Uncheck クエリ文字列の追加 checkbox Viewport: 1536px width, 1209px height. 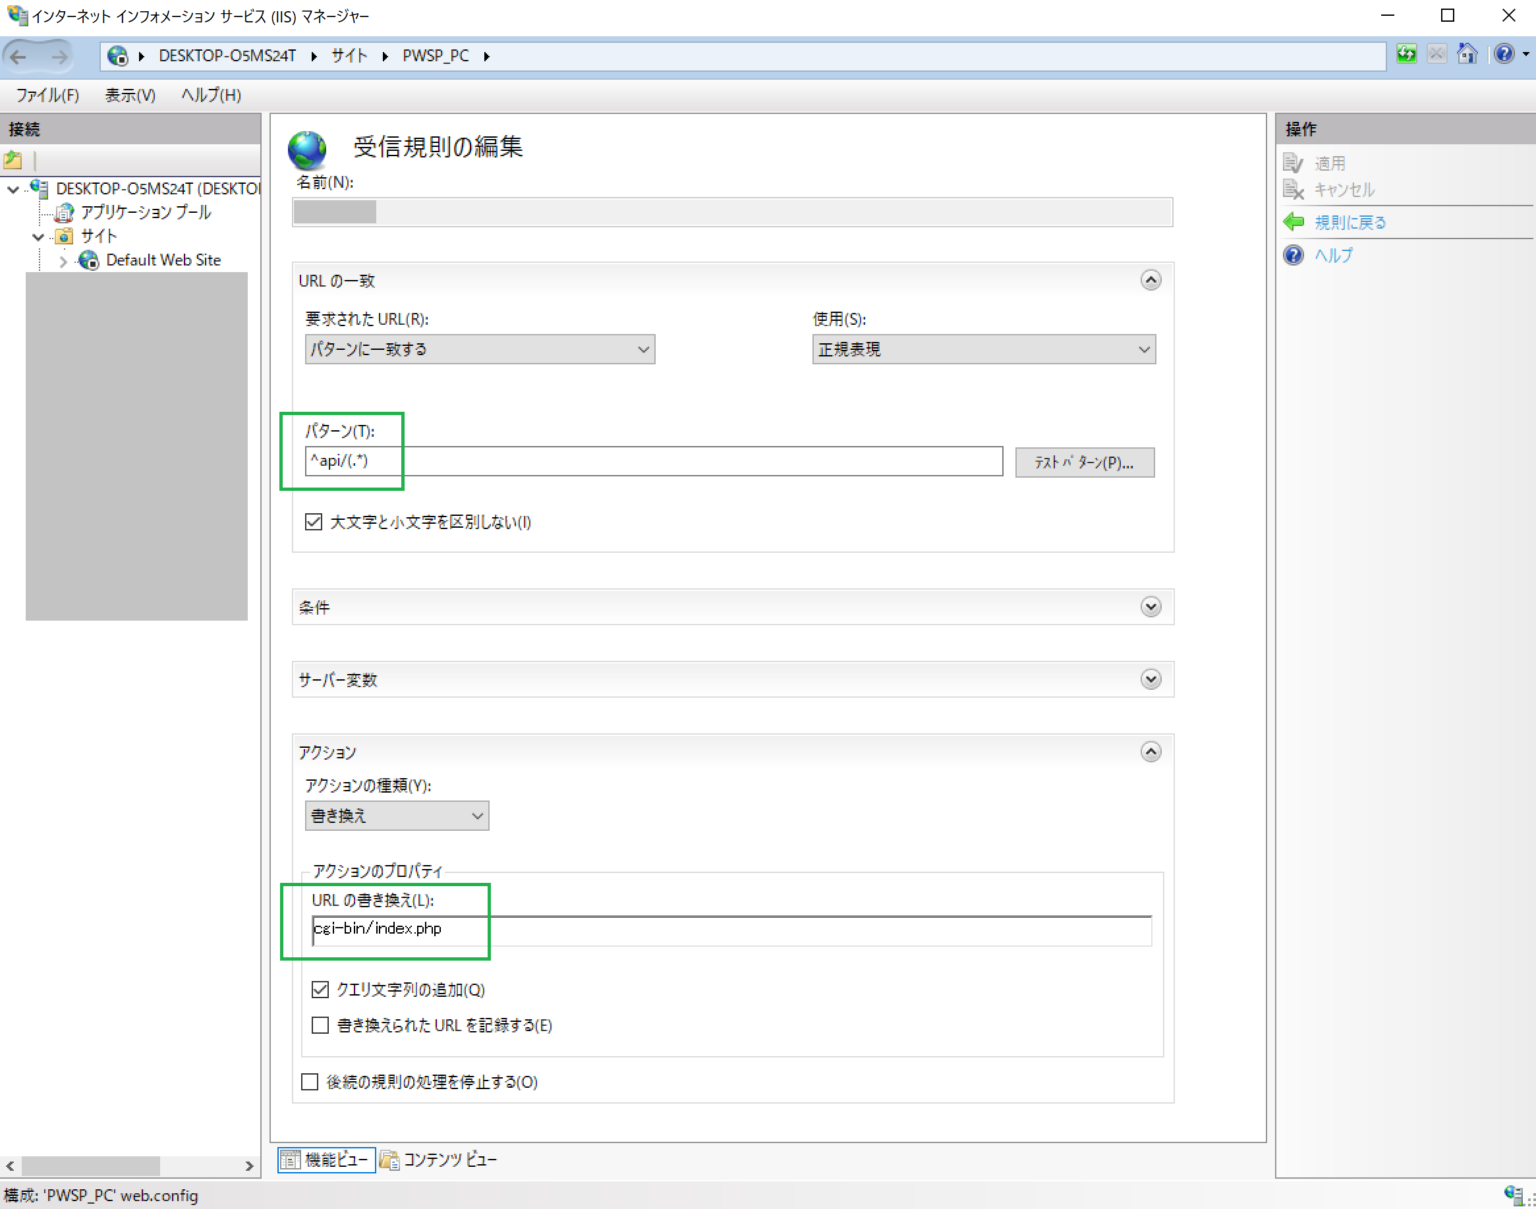point(320,989)
